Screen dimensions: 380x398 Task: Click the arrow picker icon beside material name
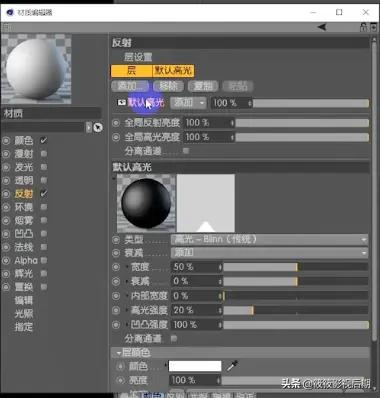click(x=98, y=127)
